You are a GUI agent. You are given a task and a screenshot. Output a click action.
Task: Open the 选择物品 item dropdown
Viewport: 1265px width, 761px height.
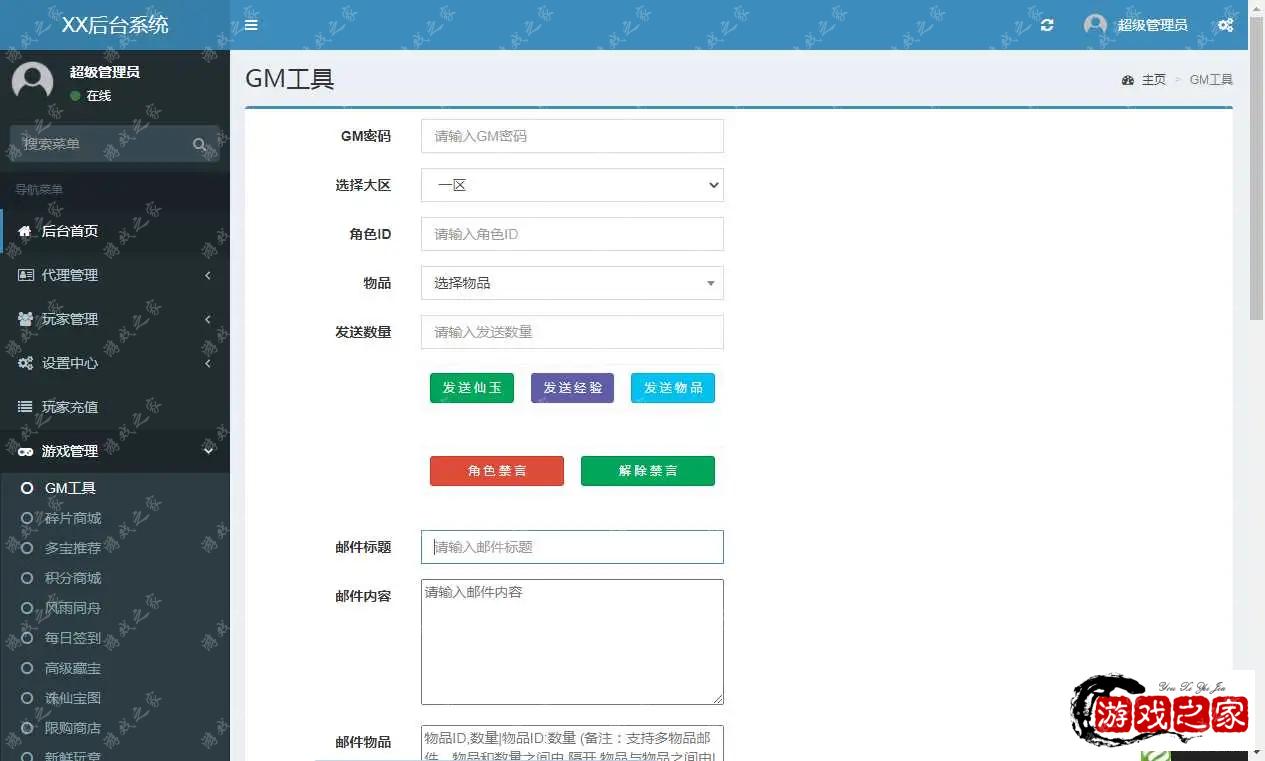(x=572, y=283)
